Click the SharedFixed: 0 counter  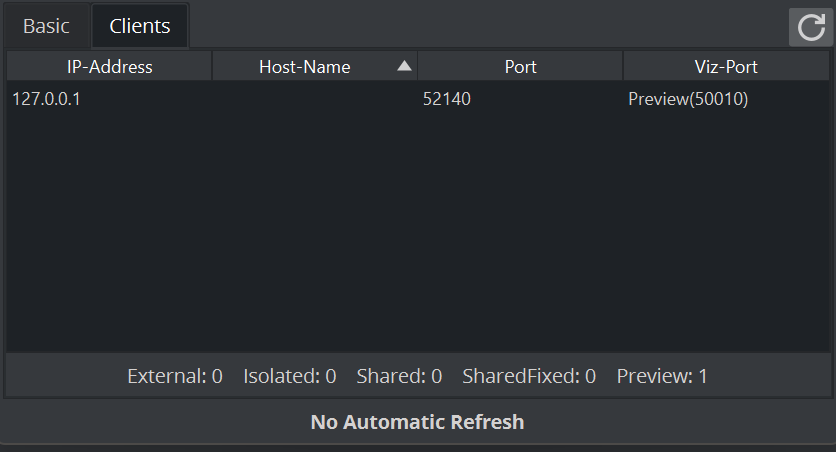529,377
